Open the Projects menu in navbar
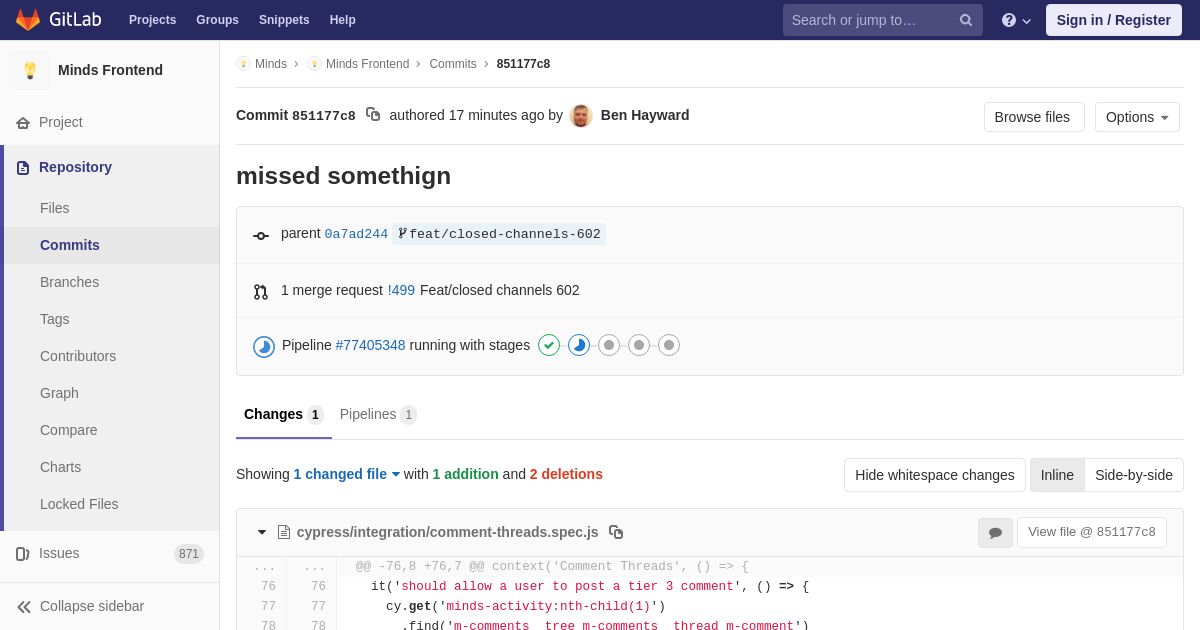The height and width of the screenshot is (630, 1200). pyautogui.click(x=152, y=20)
